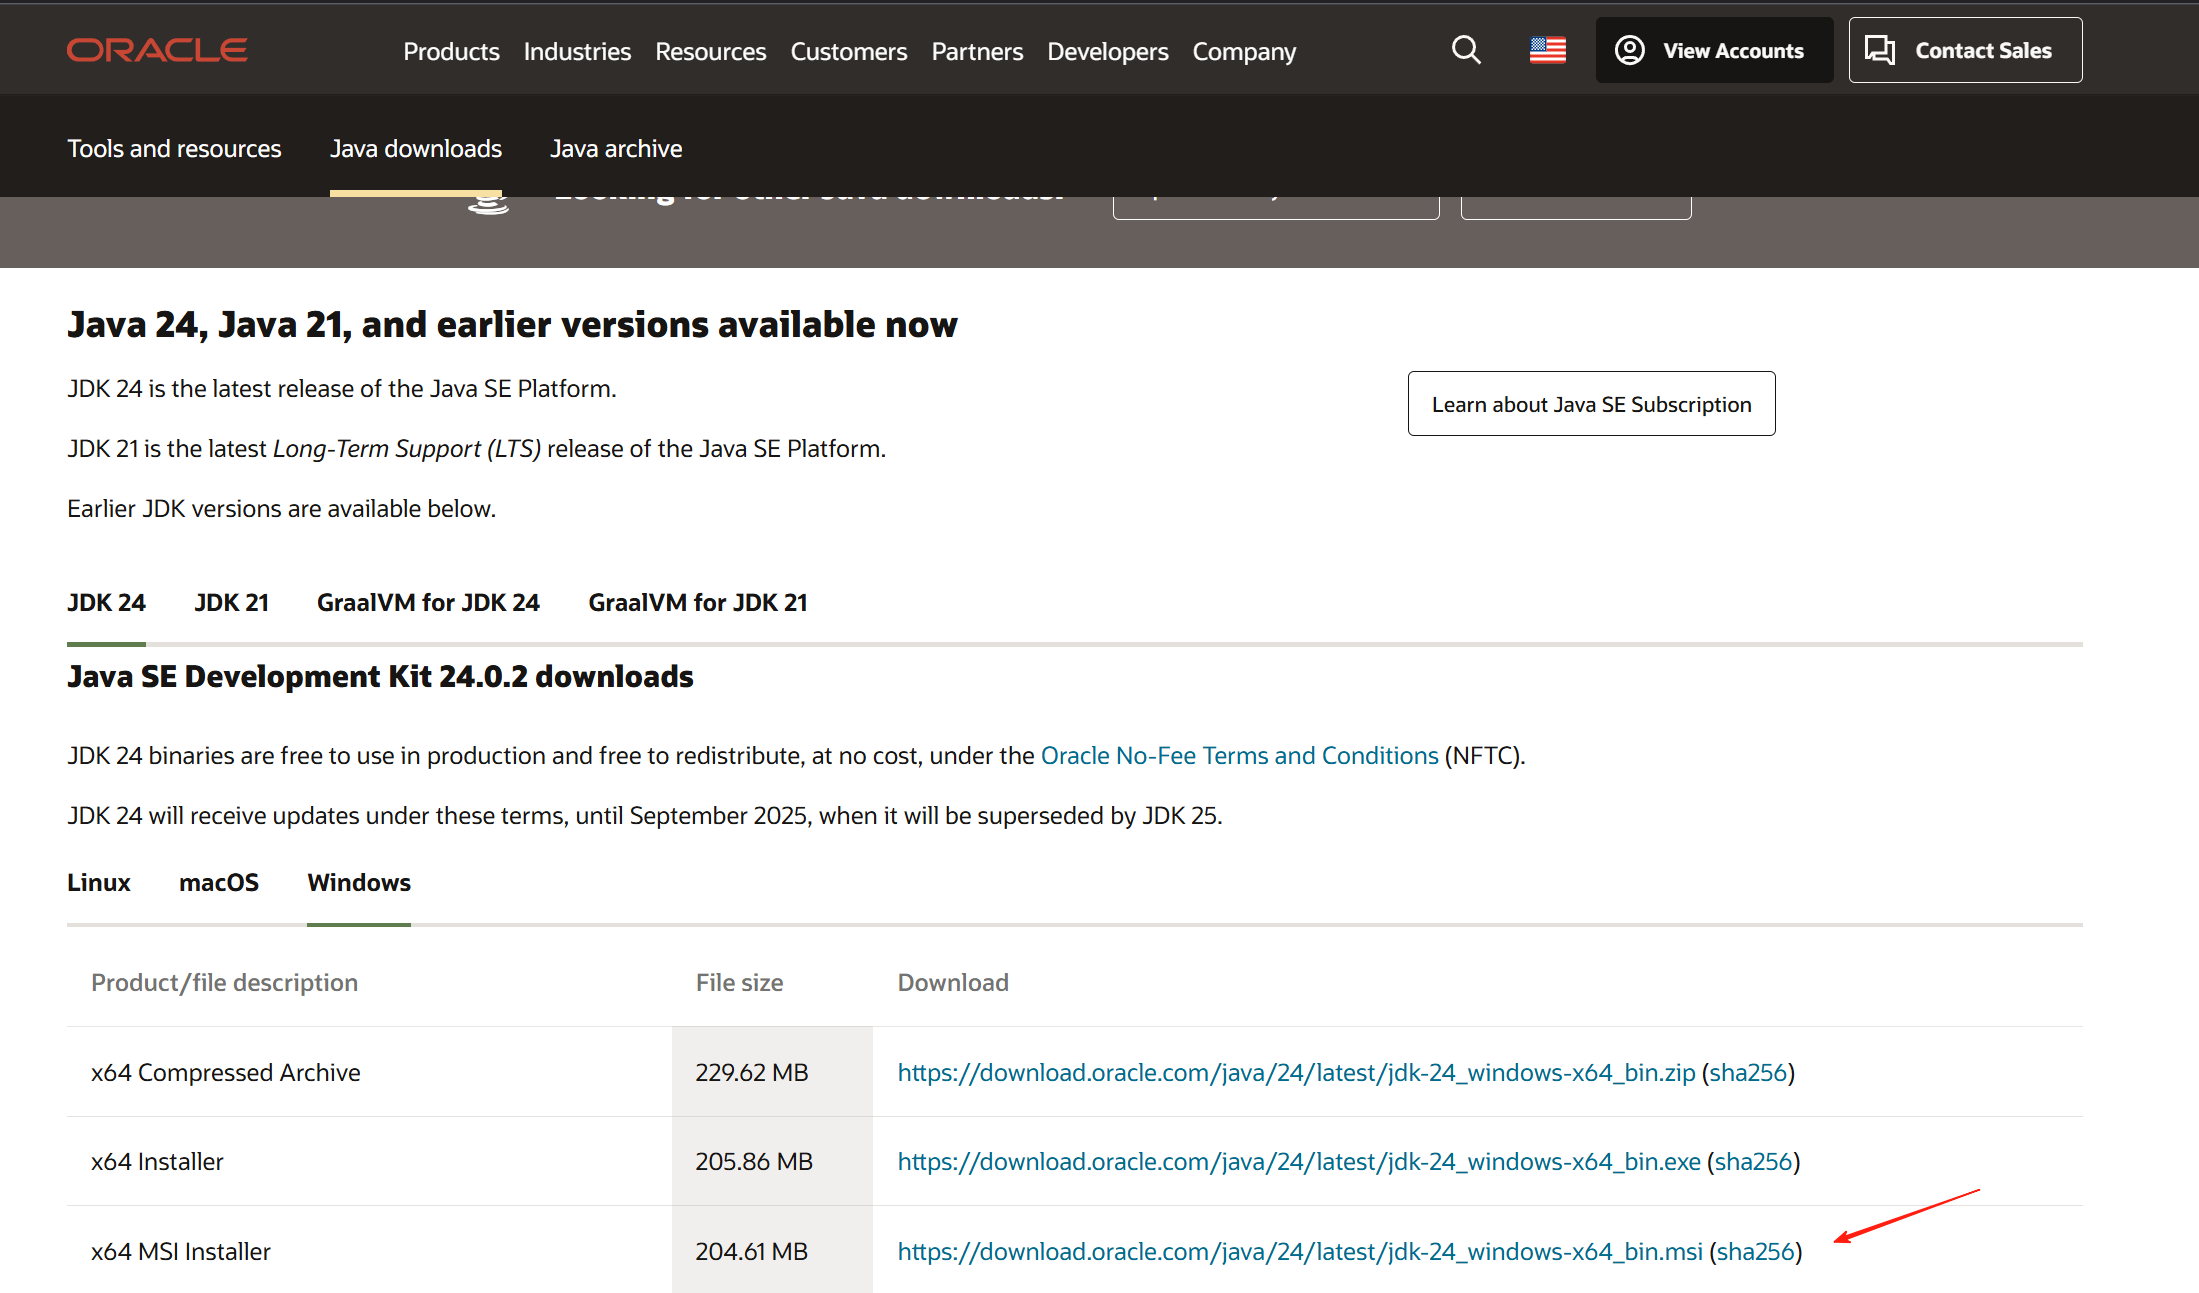Open sha256 for the exe installer
This screenshot has width=2199, height=1293.
[x=1753, y=1161]
